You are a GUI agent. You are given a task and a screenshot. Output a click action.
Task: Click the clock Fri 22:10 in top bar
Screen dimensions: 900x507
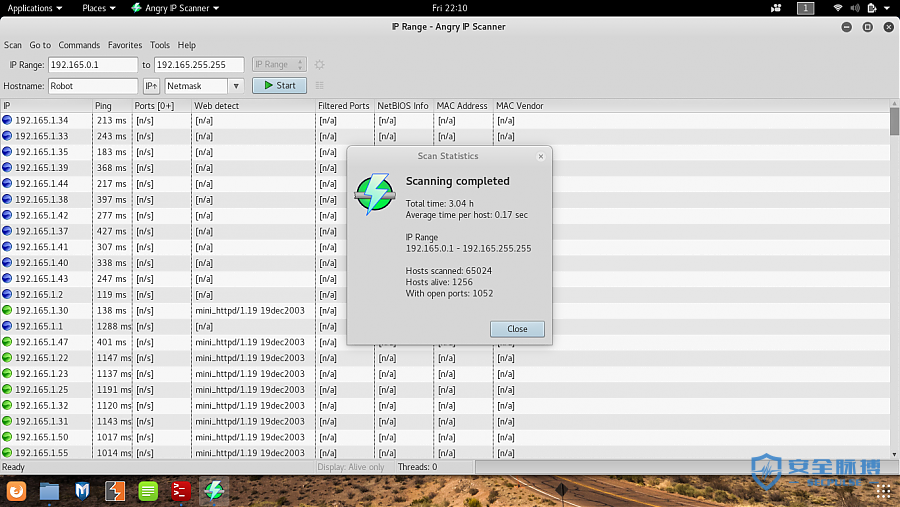tap(449, 8)
